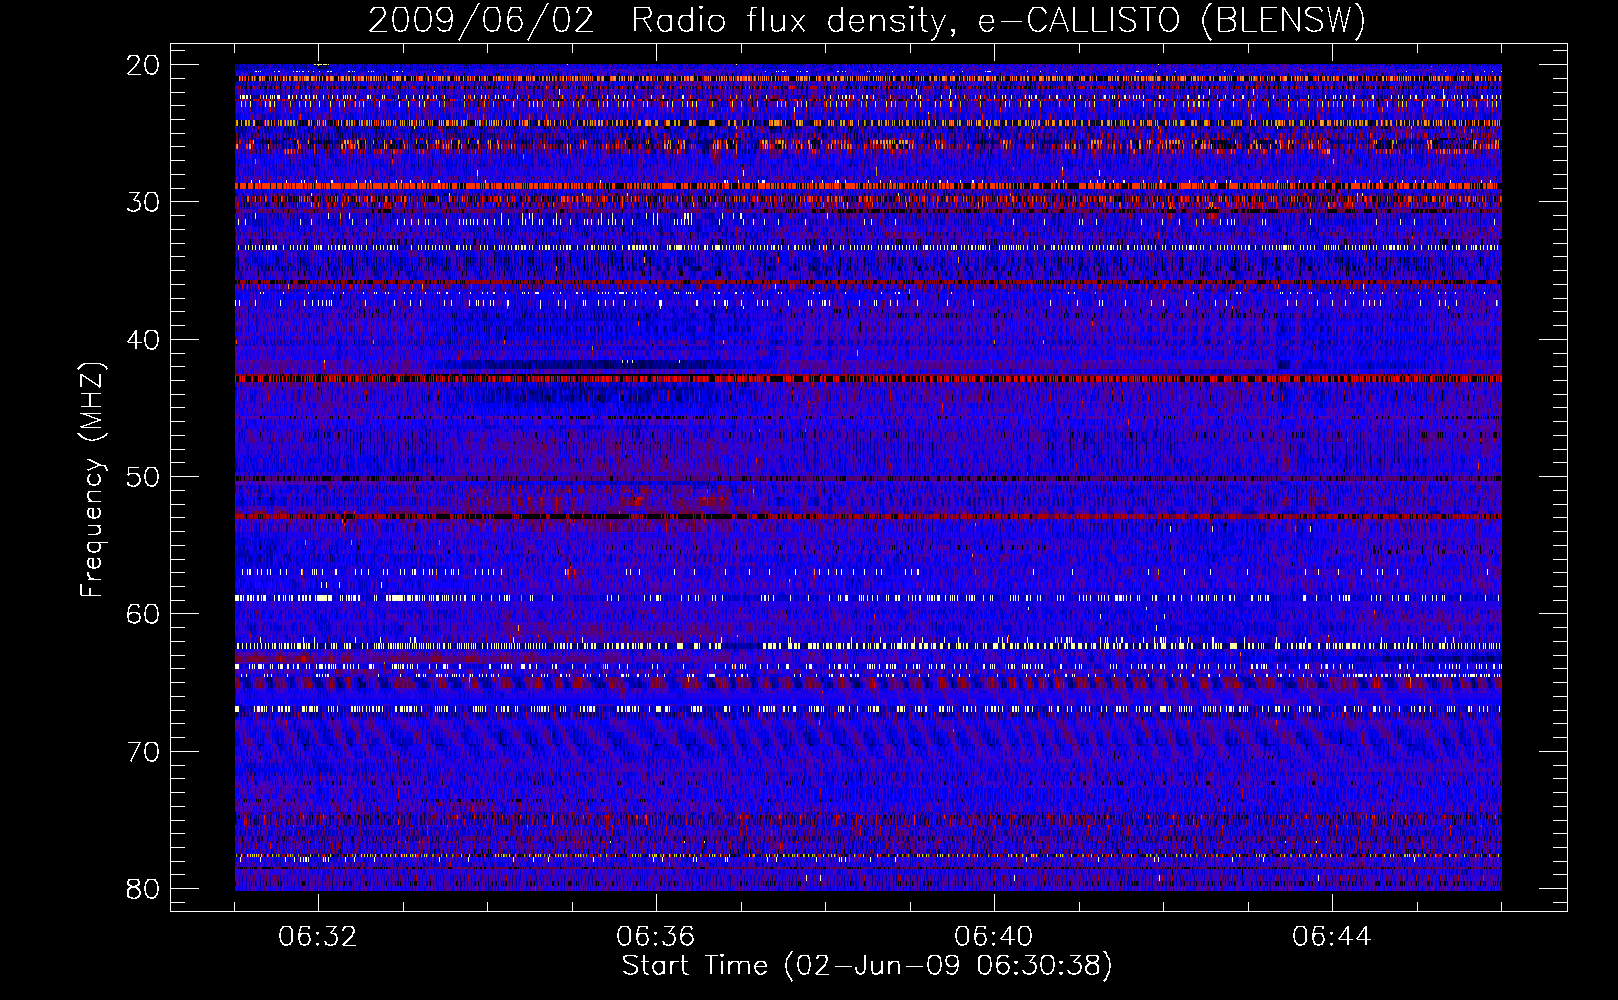Viewport: 1618px width, 1000px height.
Task: Click the 06:36 time tick label
Action: [656, 937]
